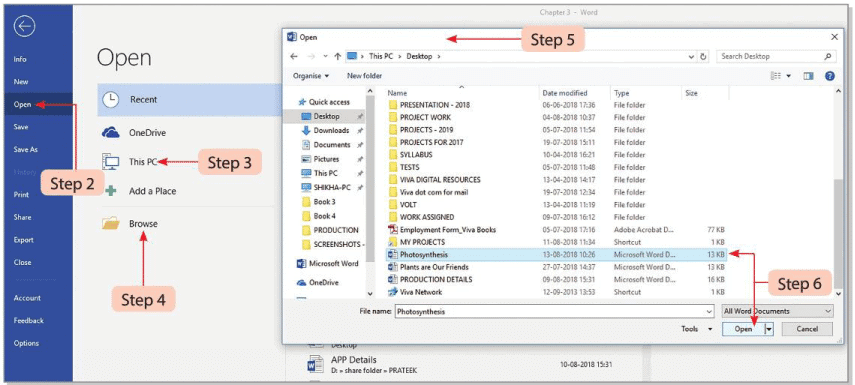Click the Add a Place plus icon
The image size is (855, 385).
click(111, 191)
